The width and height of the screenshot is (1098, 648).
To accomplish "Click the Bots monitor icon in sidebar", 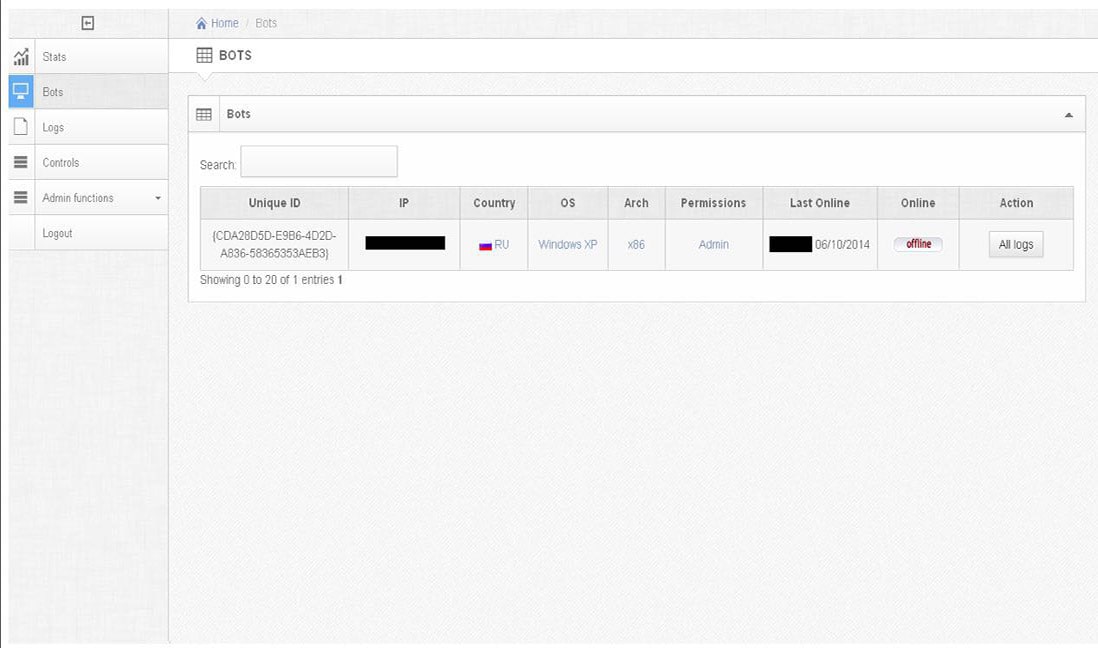I will point(20,91).
